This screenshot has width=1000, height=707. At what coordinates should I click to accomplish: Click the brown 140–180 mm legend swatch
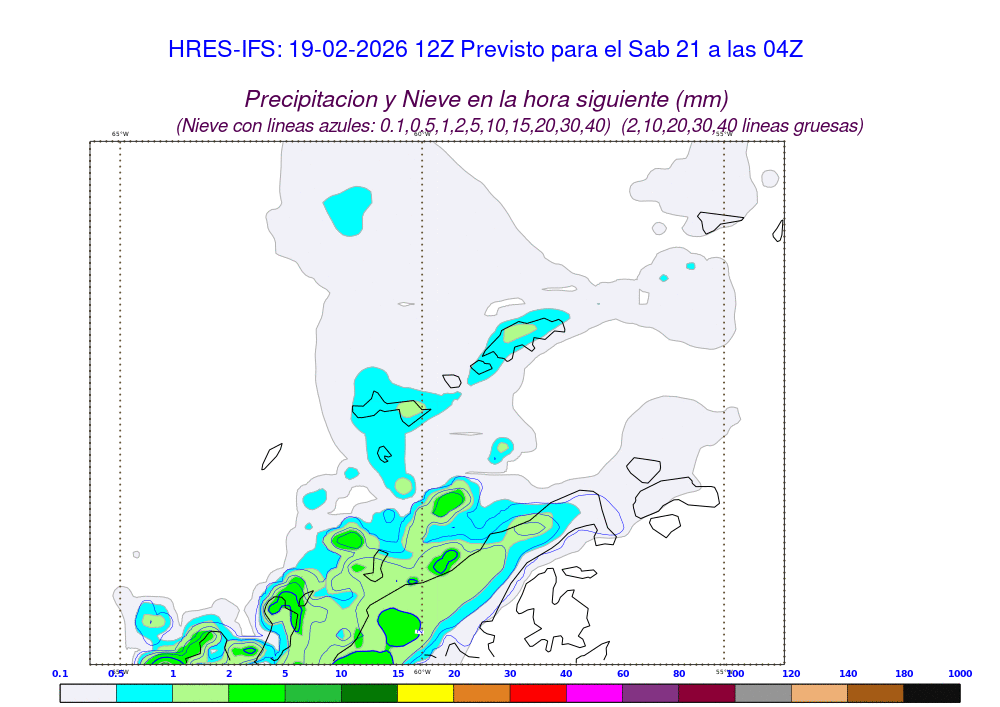point(876,692)
